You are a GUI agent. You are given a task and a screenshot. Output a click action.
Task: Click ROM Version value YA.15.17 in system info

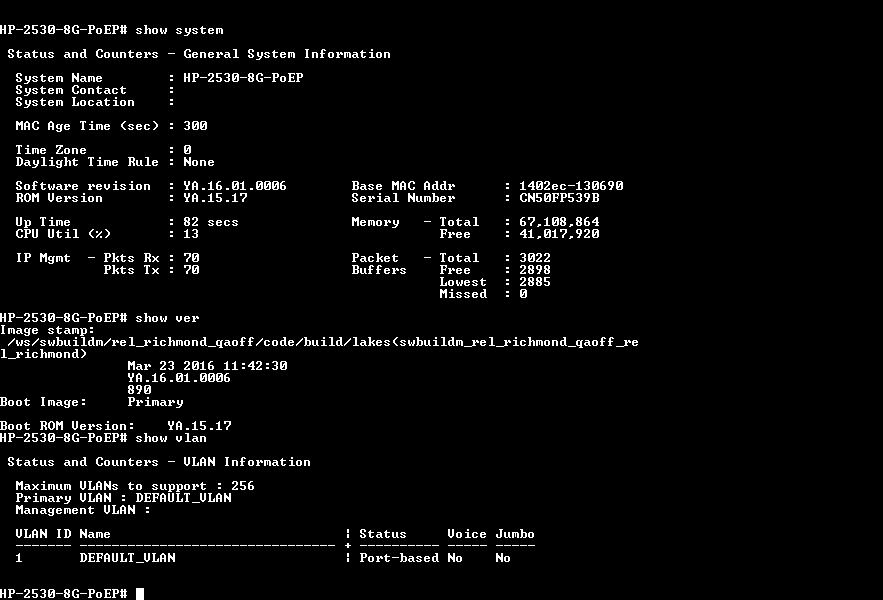click(215, 198)
